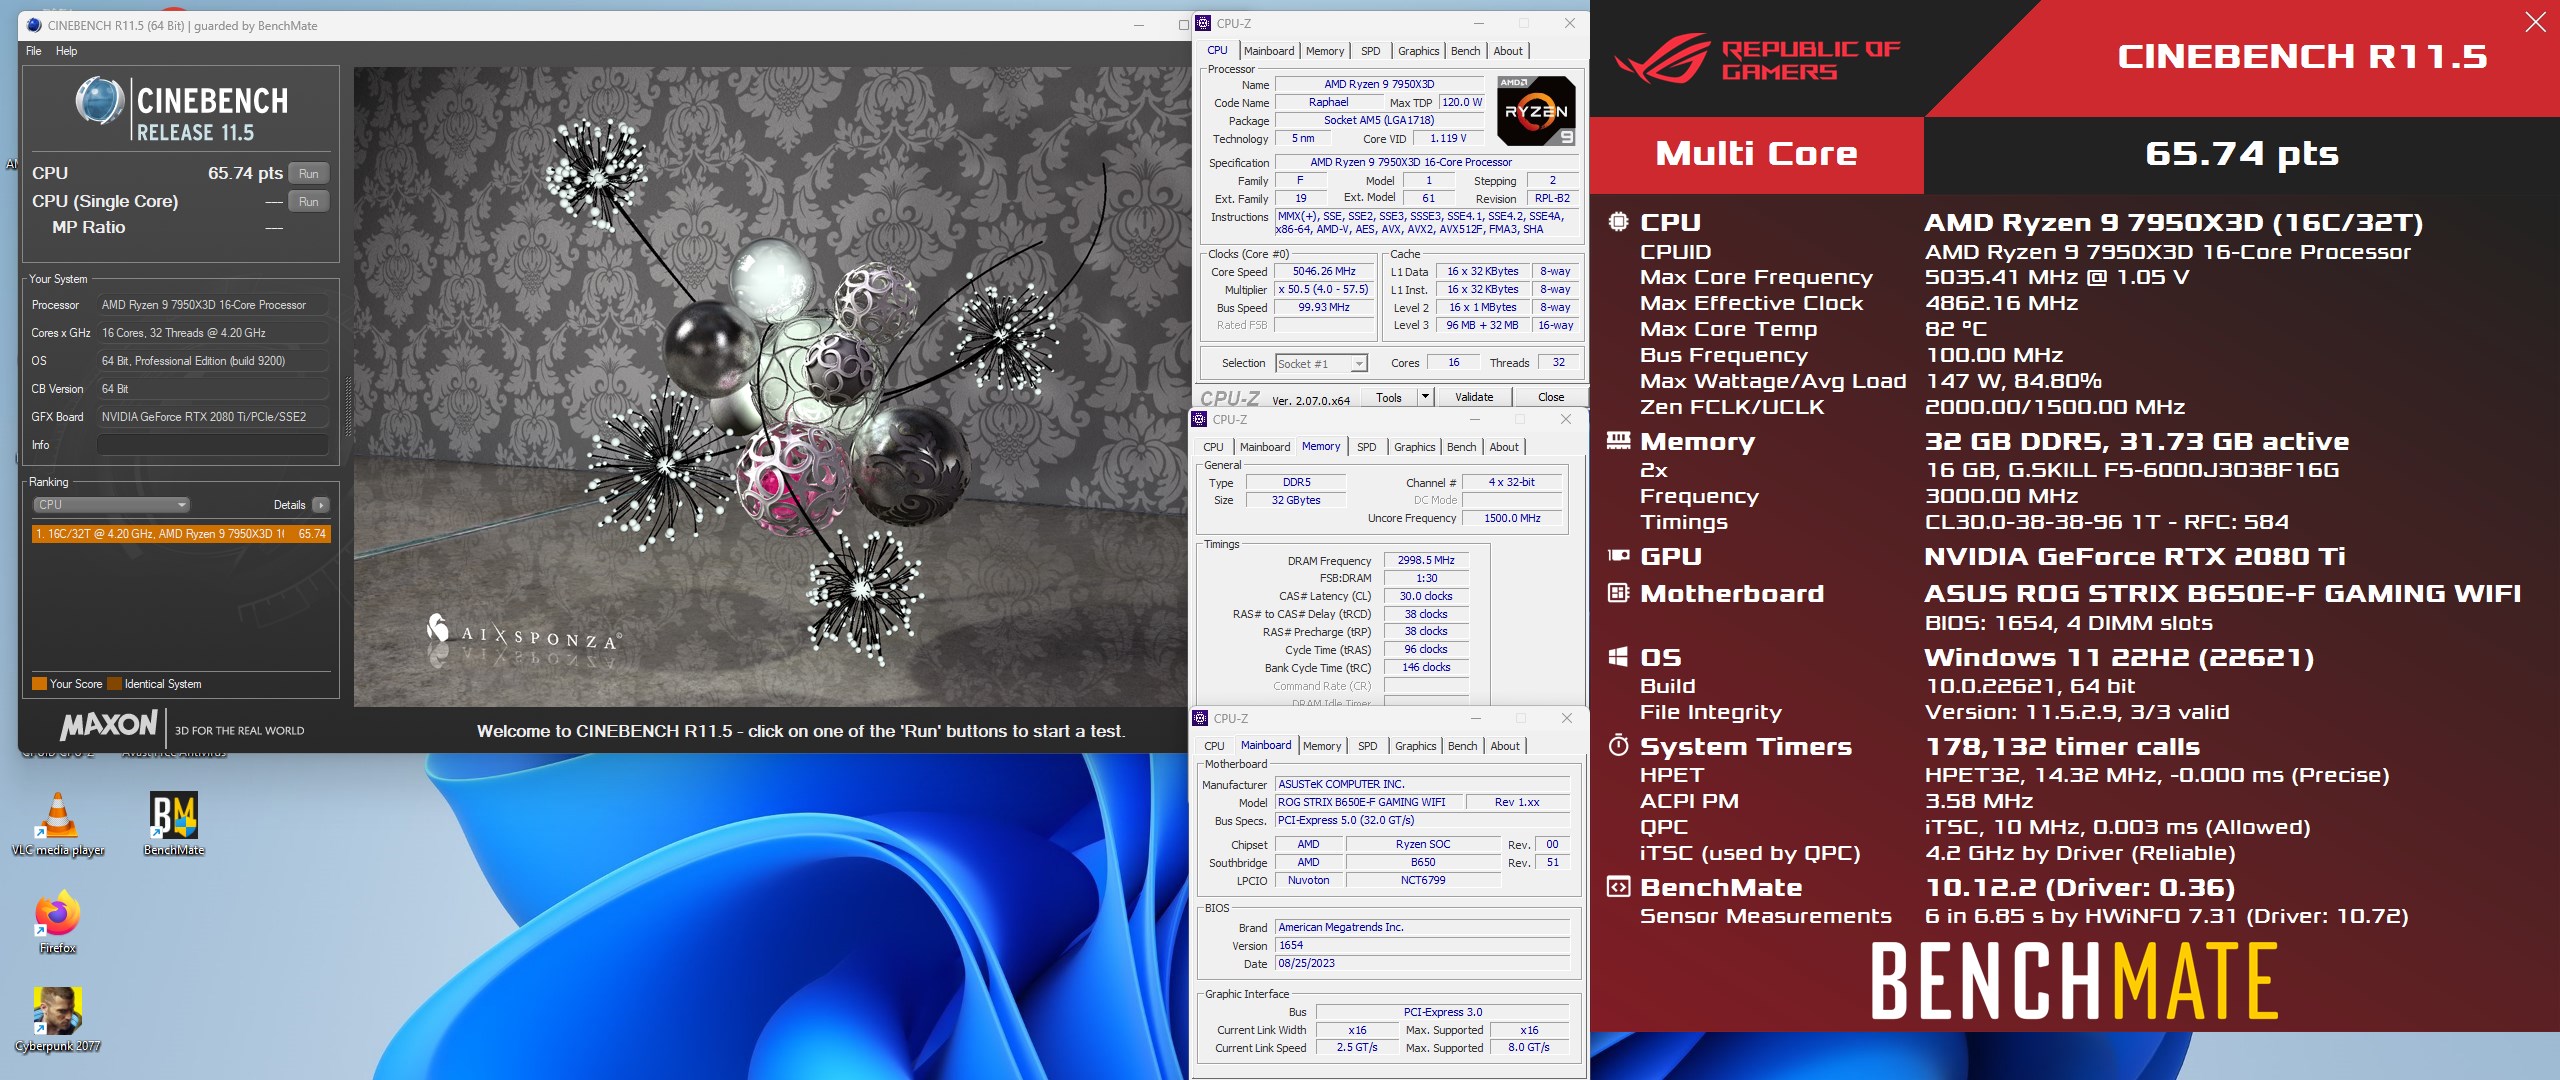Minimize the Cinebench window
This screenshot has width=2560, height=1080.
1138,25
